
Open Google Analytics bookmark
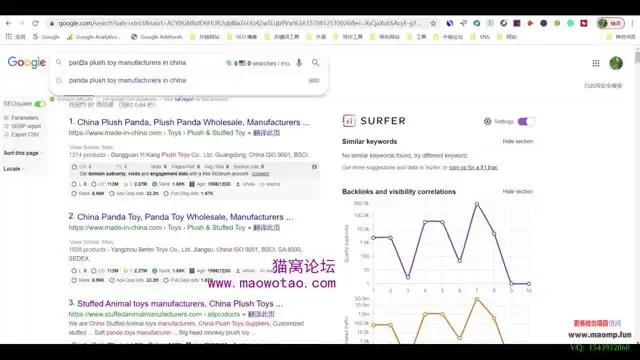(93, 37)
